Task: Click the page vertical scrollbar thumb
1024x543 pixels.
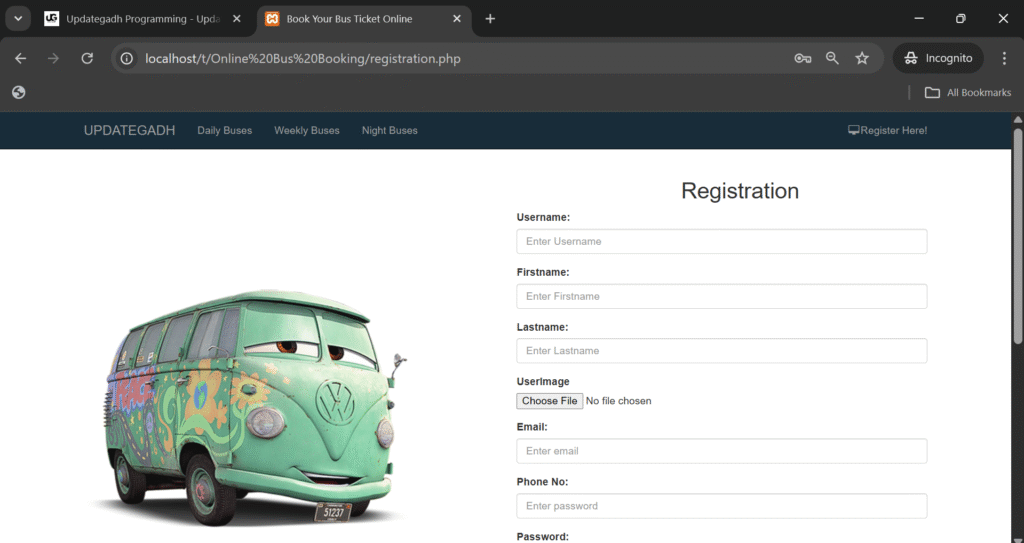Action: pyautogui.click(x=1017, y=235)
